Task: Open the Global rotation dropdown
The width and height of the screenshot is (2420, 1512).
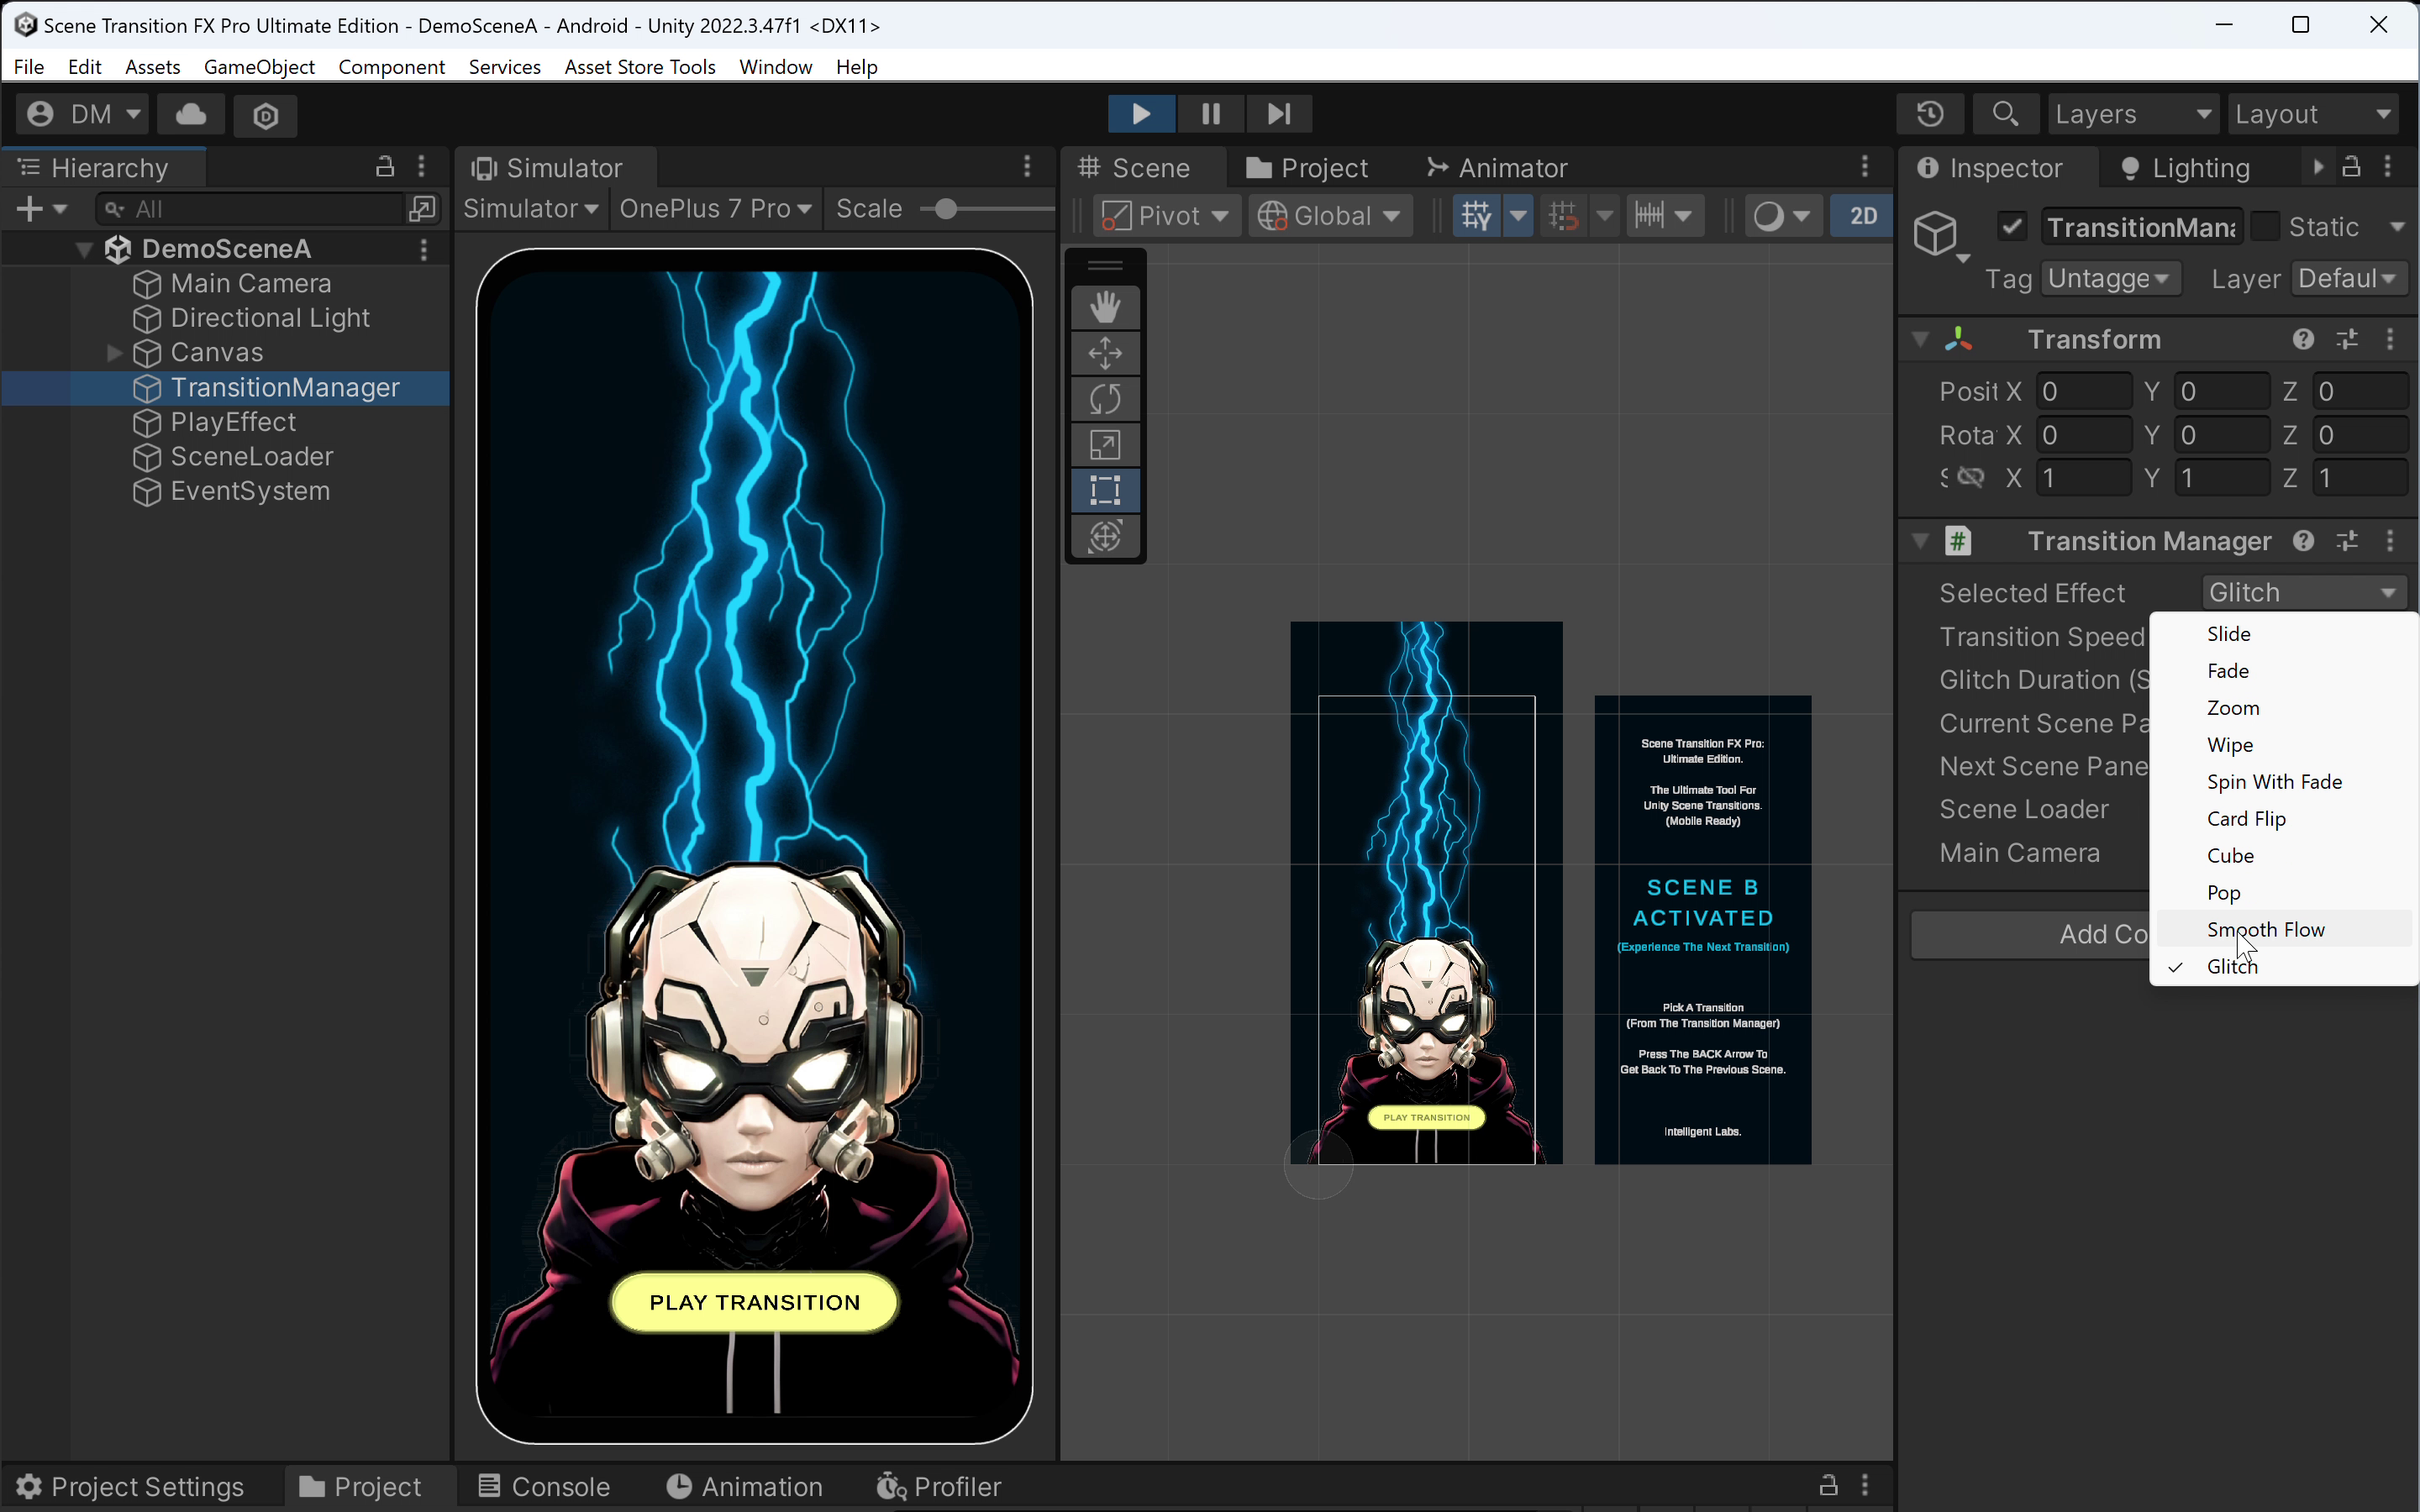Action: click(x=1330, y=216)
